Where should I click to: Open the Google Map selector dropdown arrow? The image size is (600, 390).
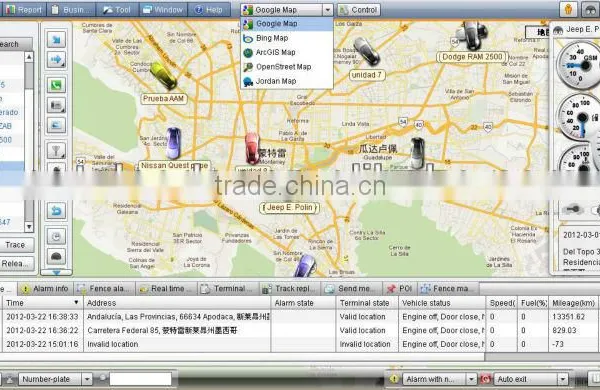tap(328, 10)
